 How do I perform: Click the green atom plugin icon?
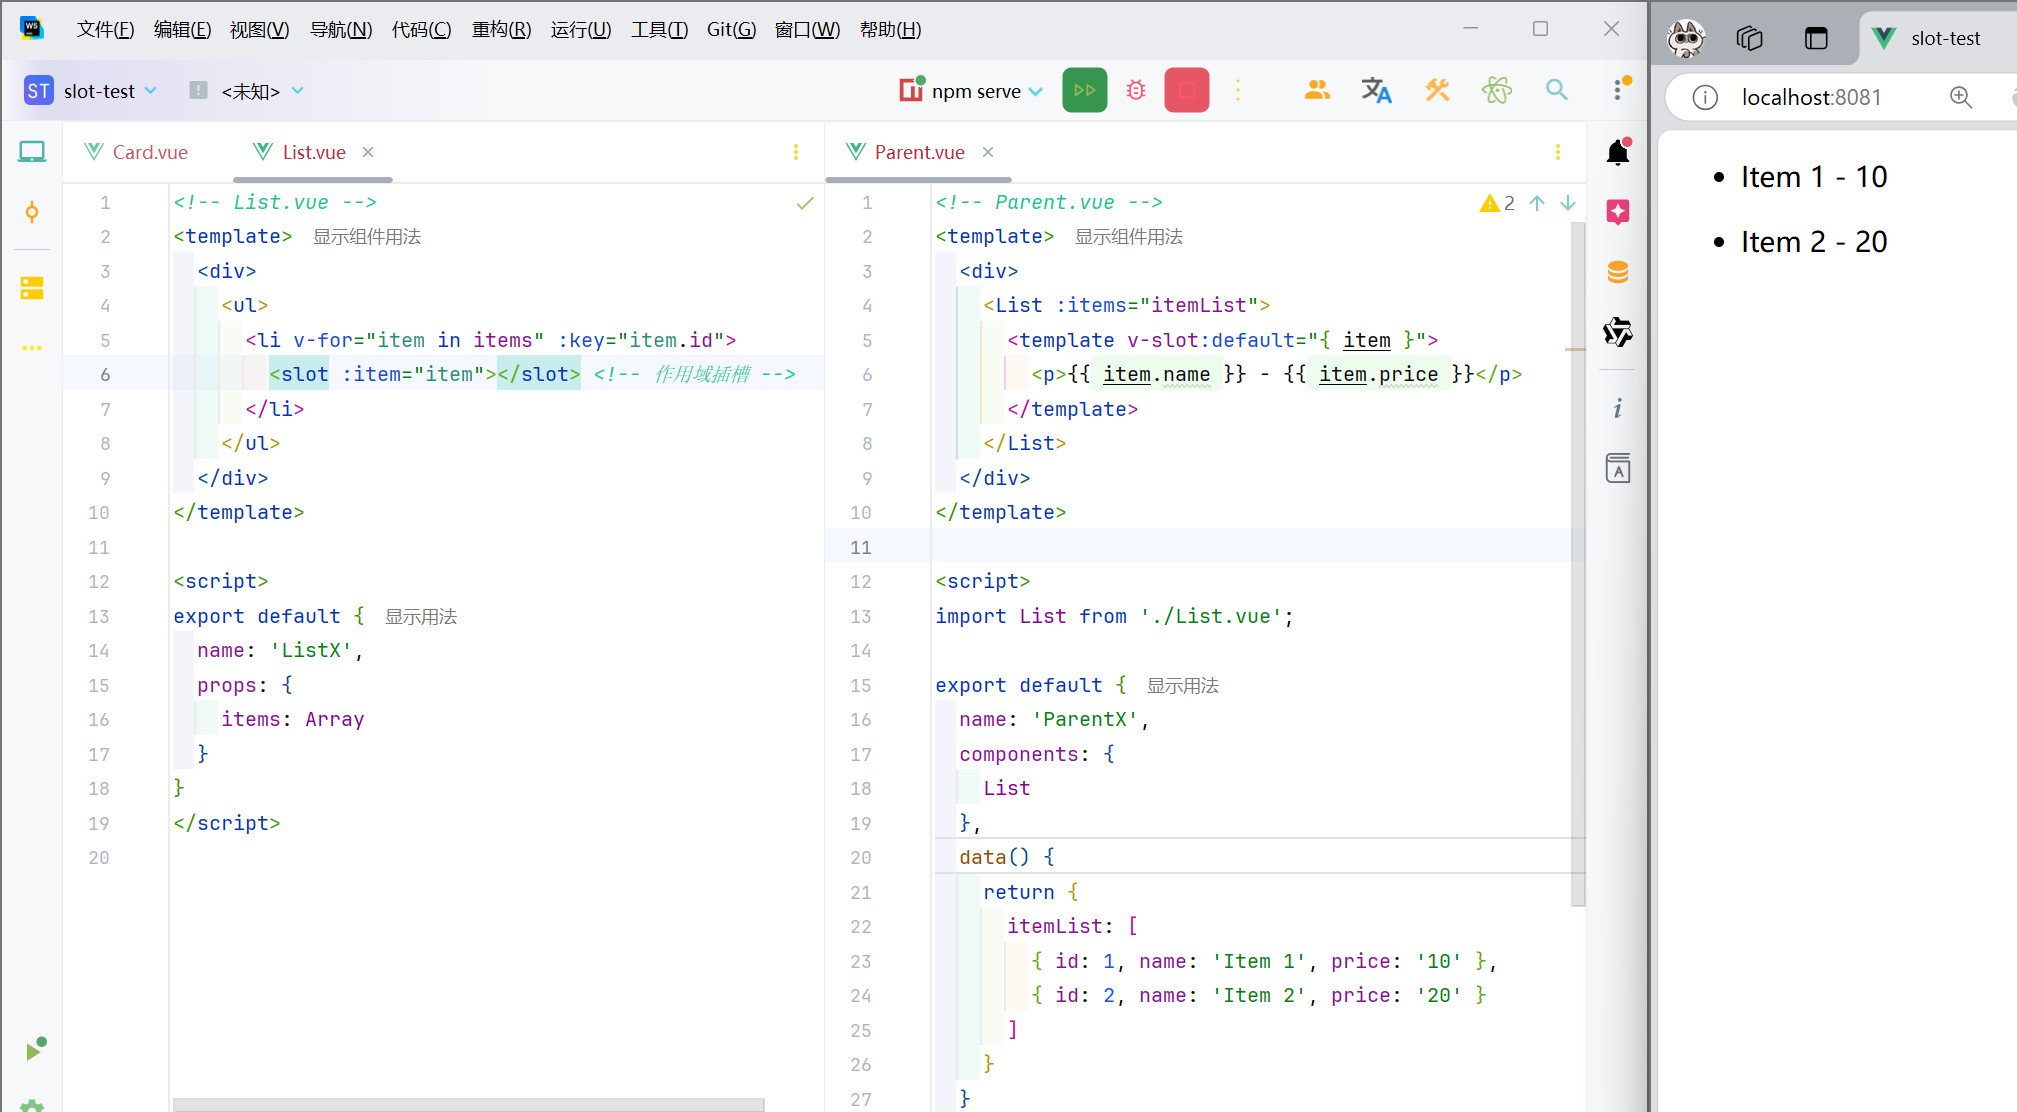pos(1497,91)
